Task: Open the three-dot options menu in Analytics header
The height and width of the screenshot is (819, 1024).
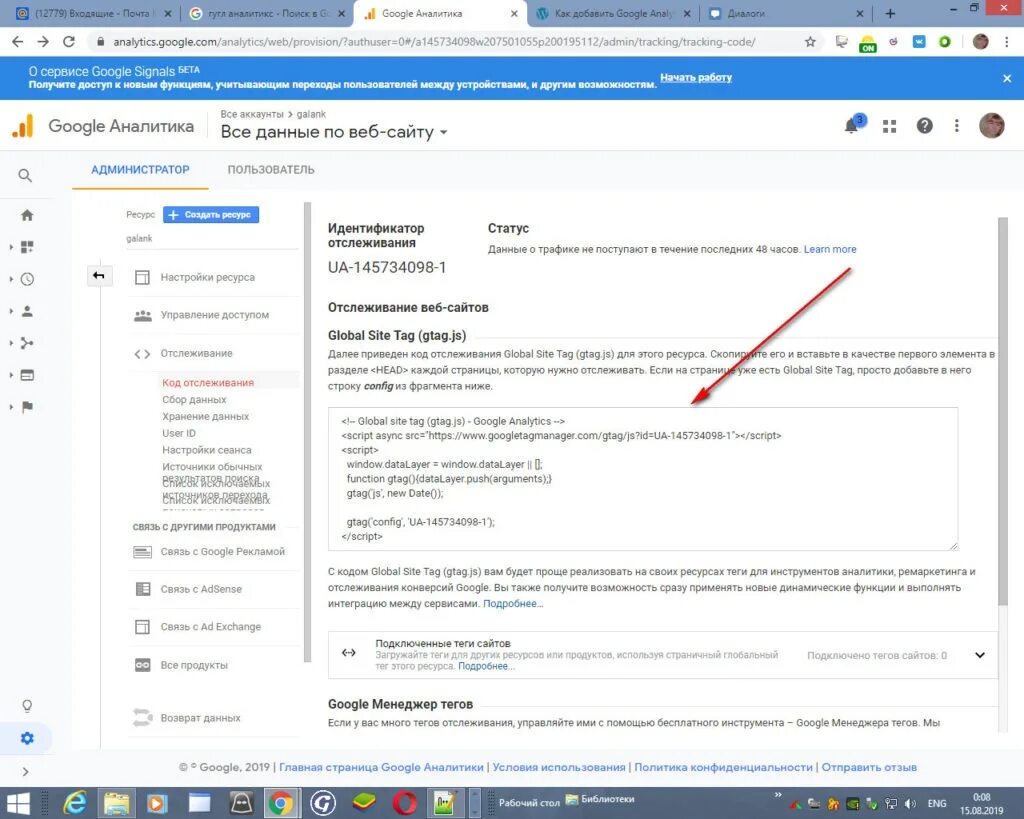Action: tap(957, 125)
